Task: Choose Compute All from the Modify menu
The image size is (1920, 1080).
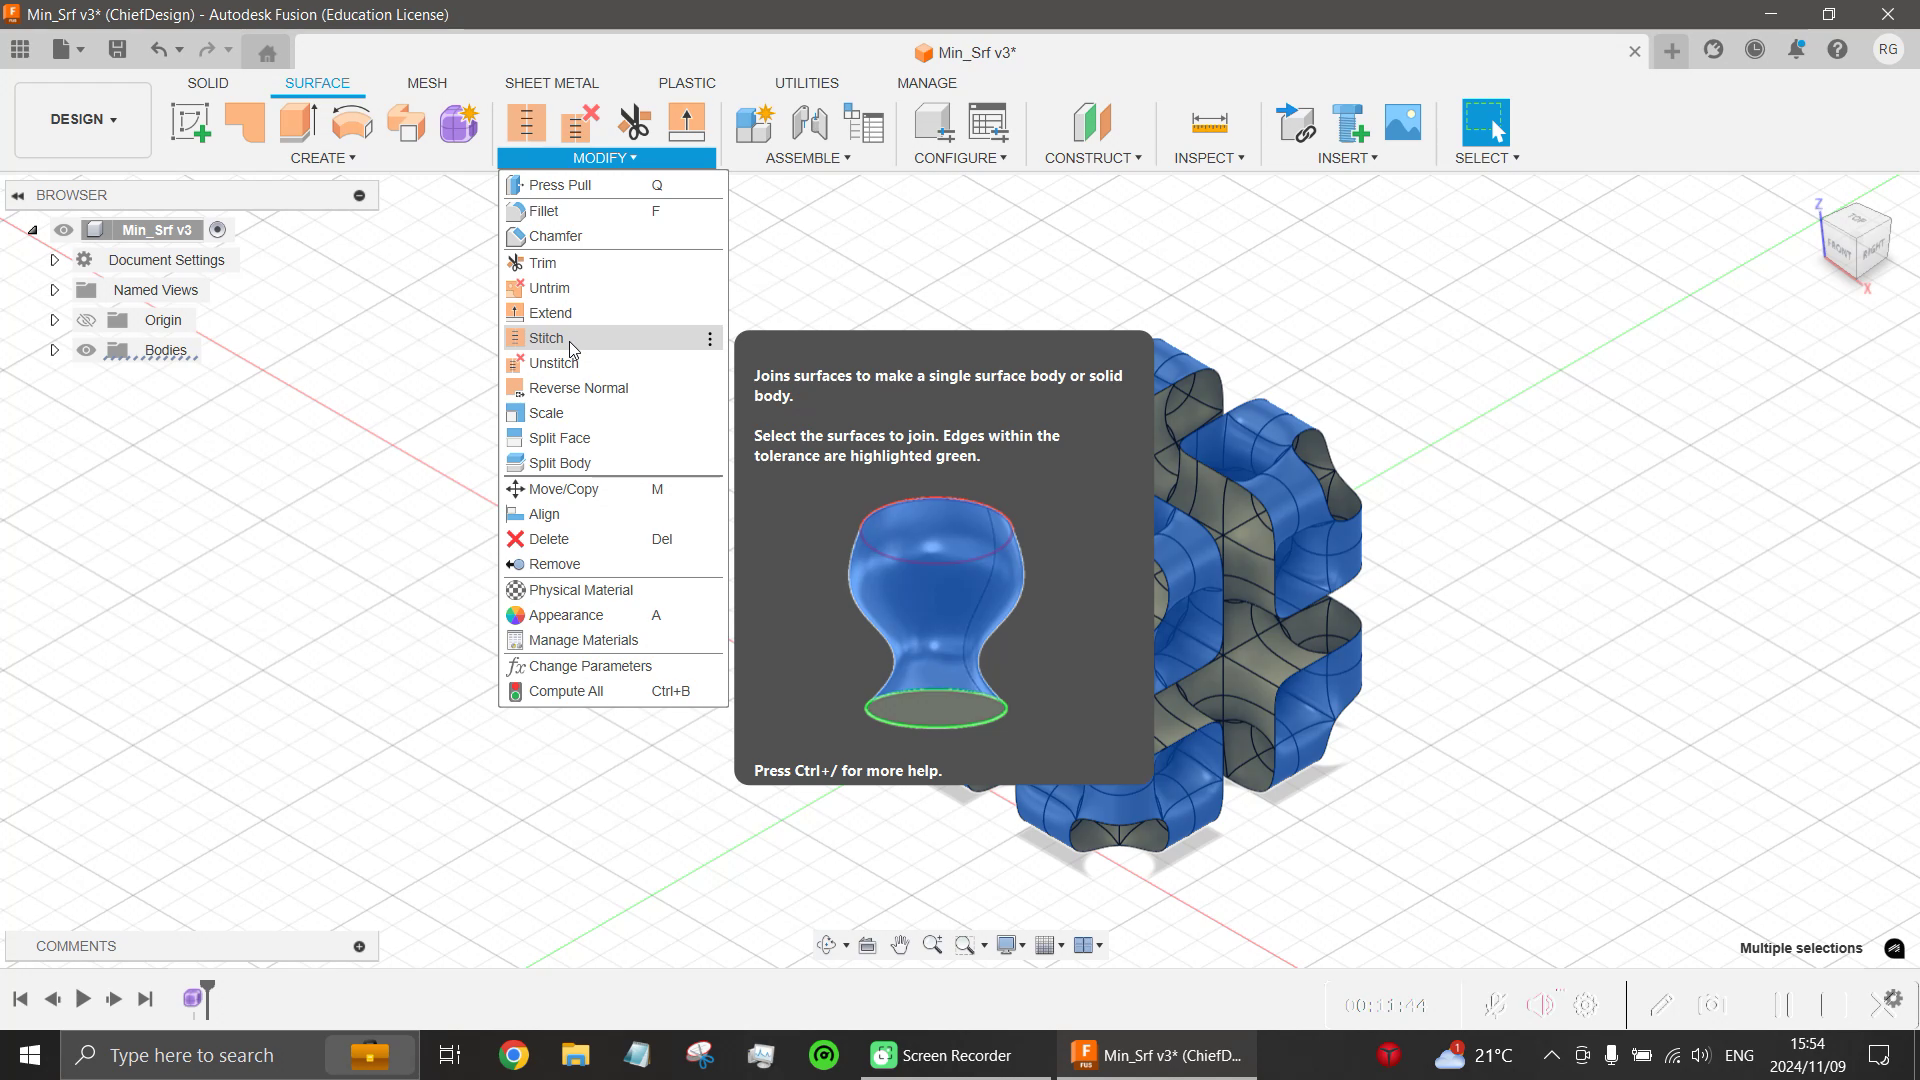Action: [613, 691]
